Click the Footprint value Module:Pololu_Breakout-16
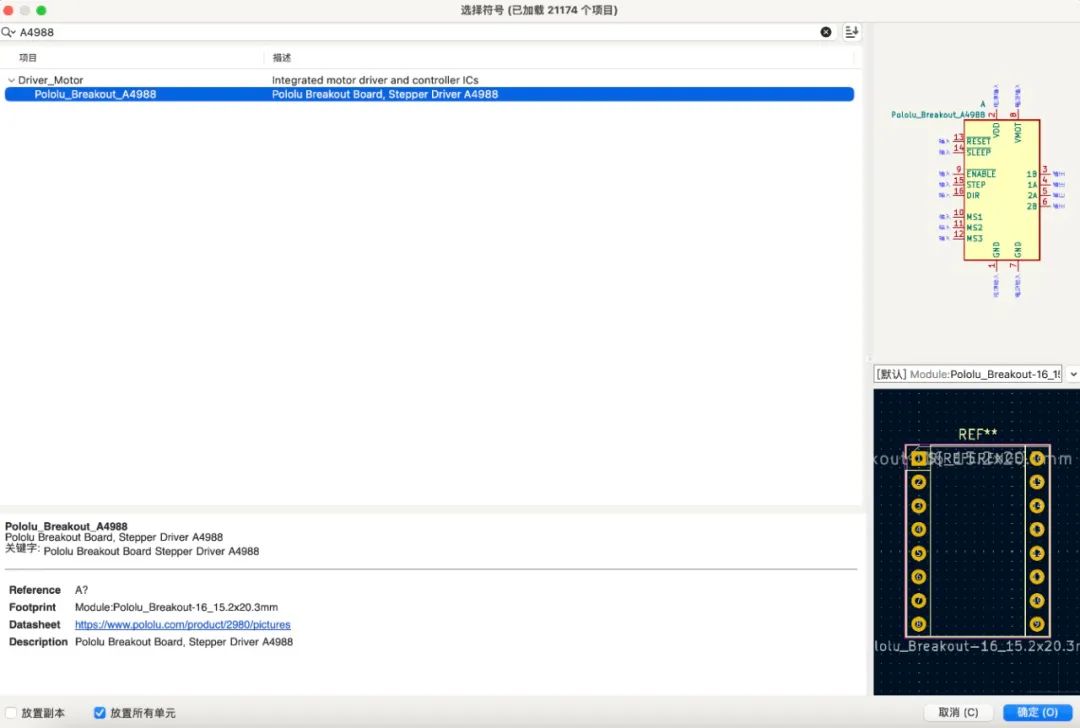The width and height of the screenshot is (1080, 728). [x=176, y=607]
